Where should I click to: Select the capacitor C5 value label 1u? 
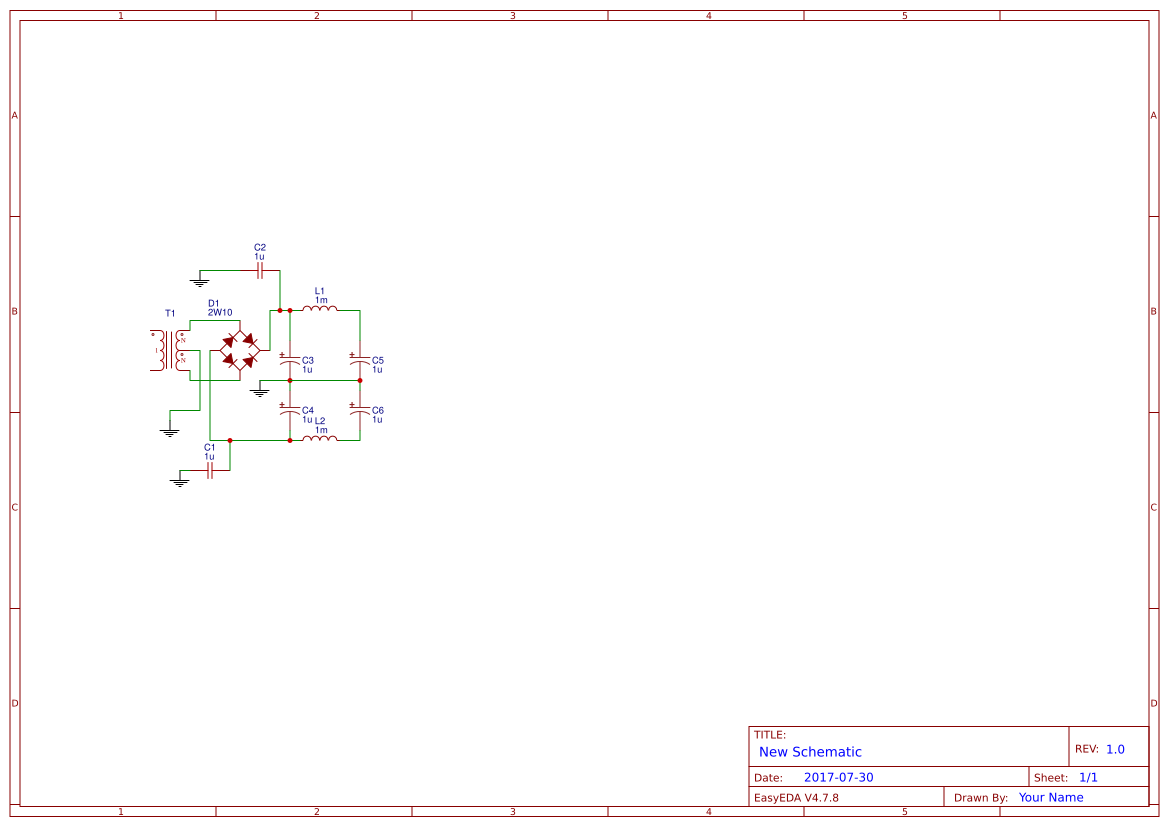[377, 369]
